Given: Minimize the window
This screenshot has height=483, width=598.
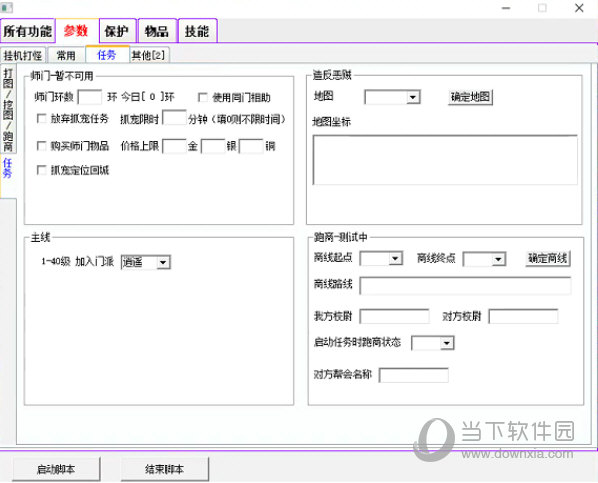Looking at the screenshot, I should coord(506,8).
